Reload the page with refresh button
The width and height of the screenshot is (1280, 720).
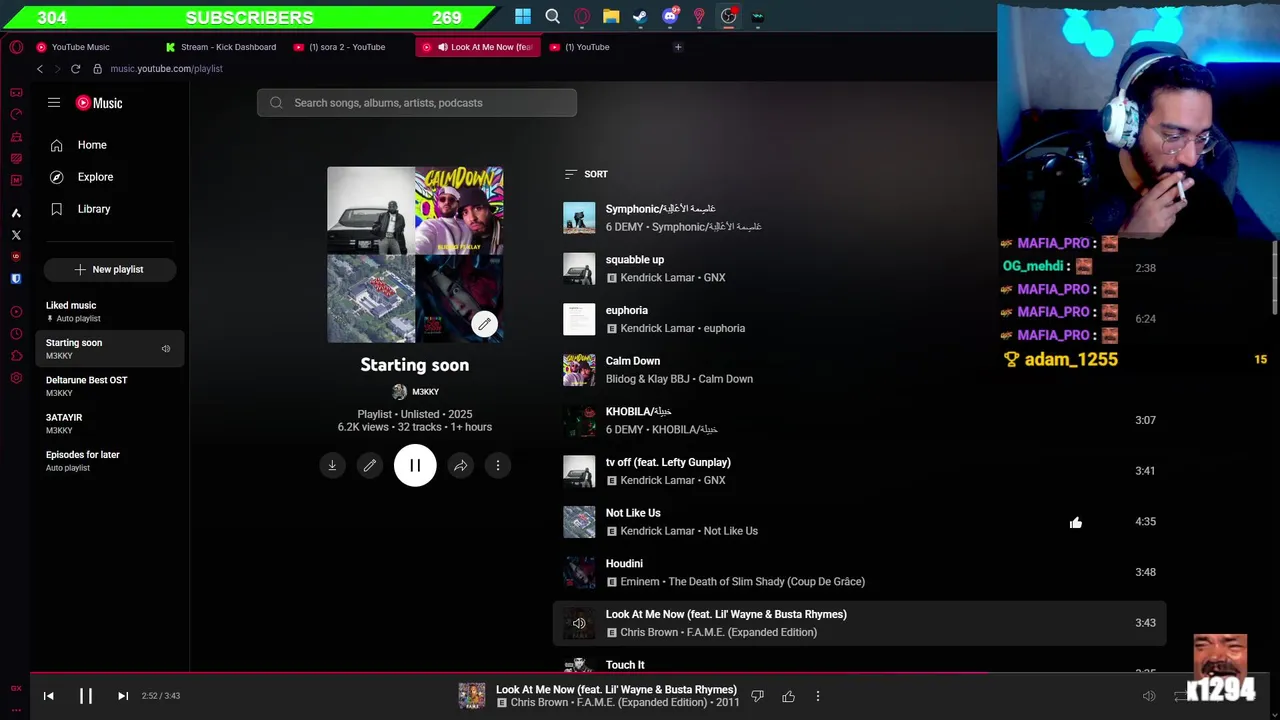point(75,69)
